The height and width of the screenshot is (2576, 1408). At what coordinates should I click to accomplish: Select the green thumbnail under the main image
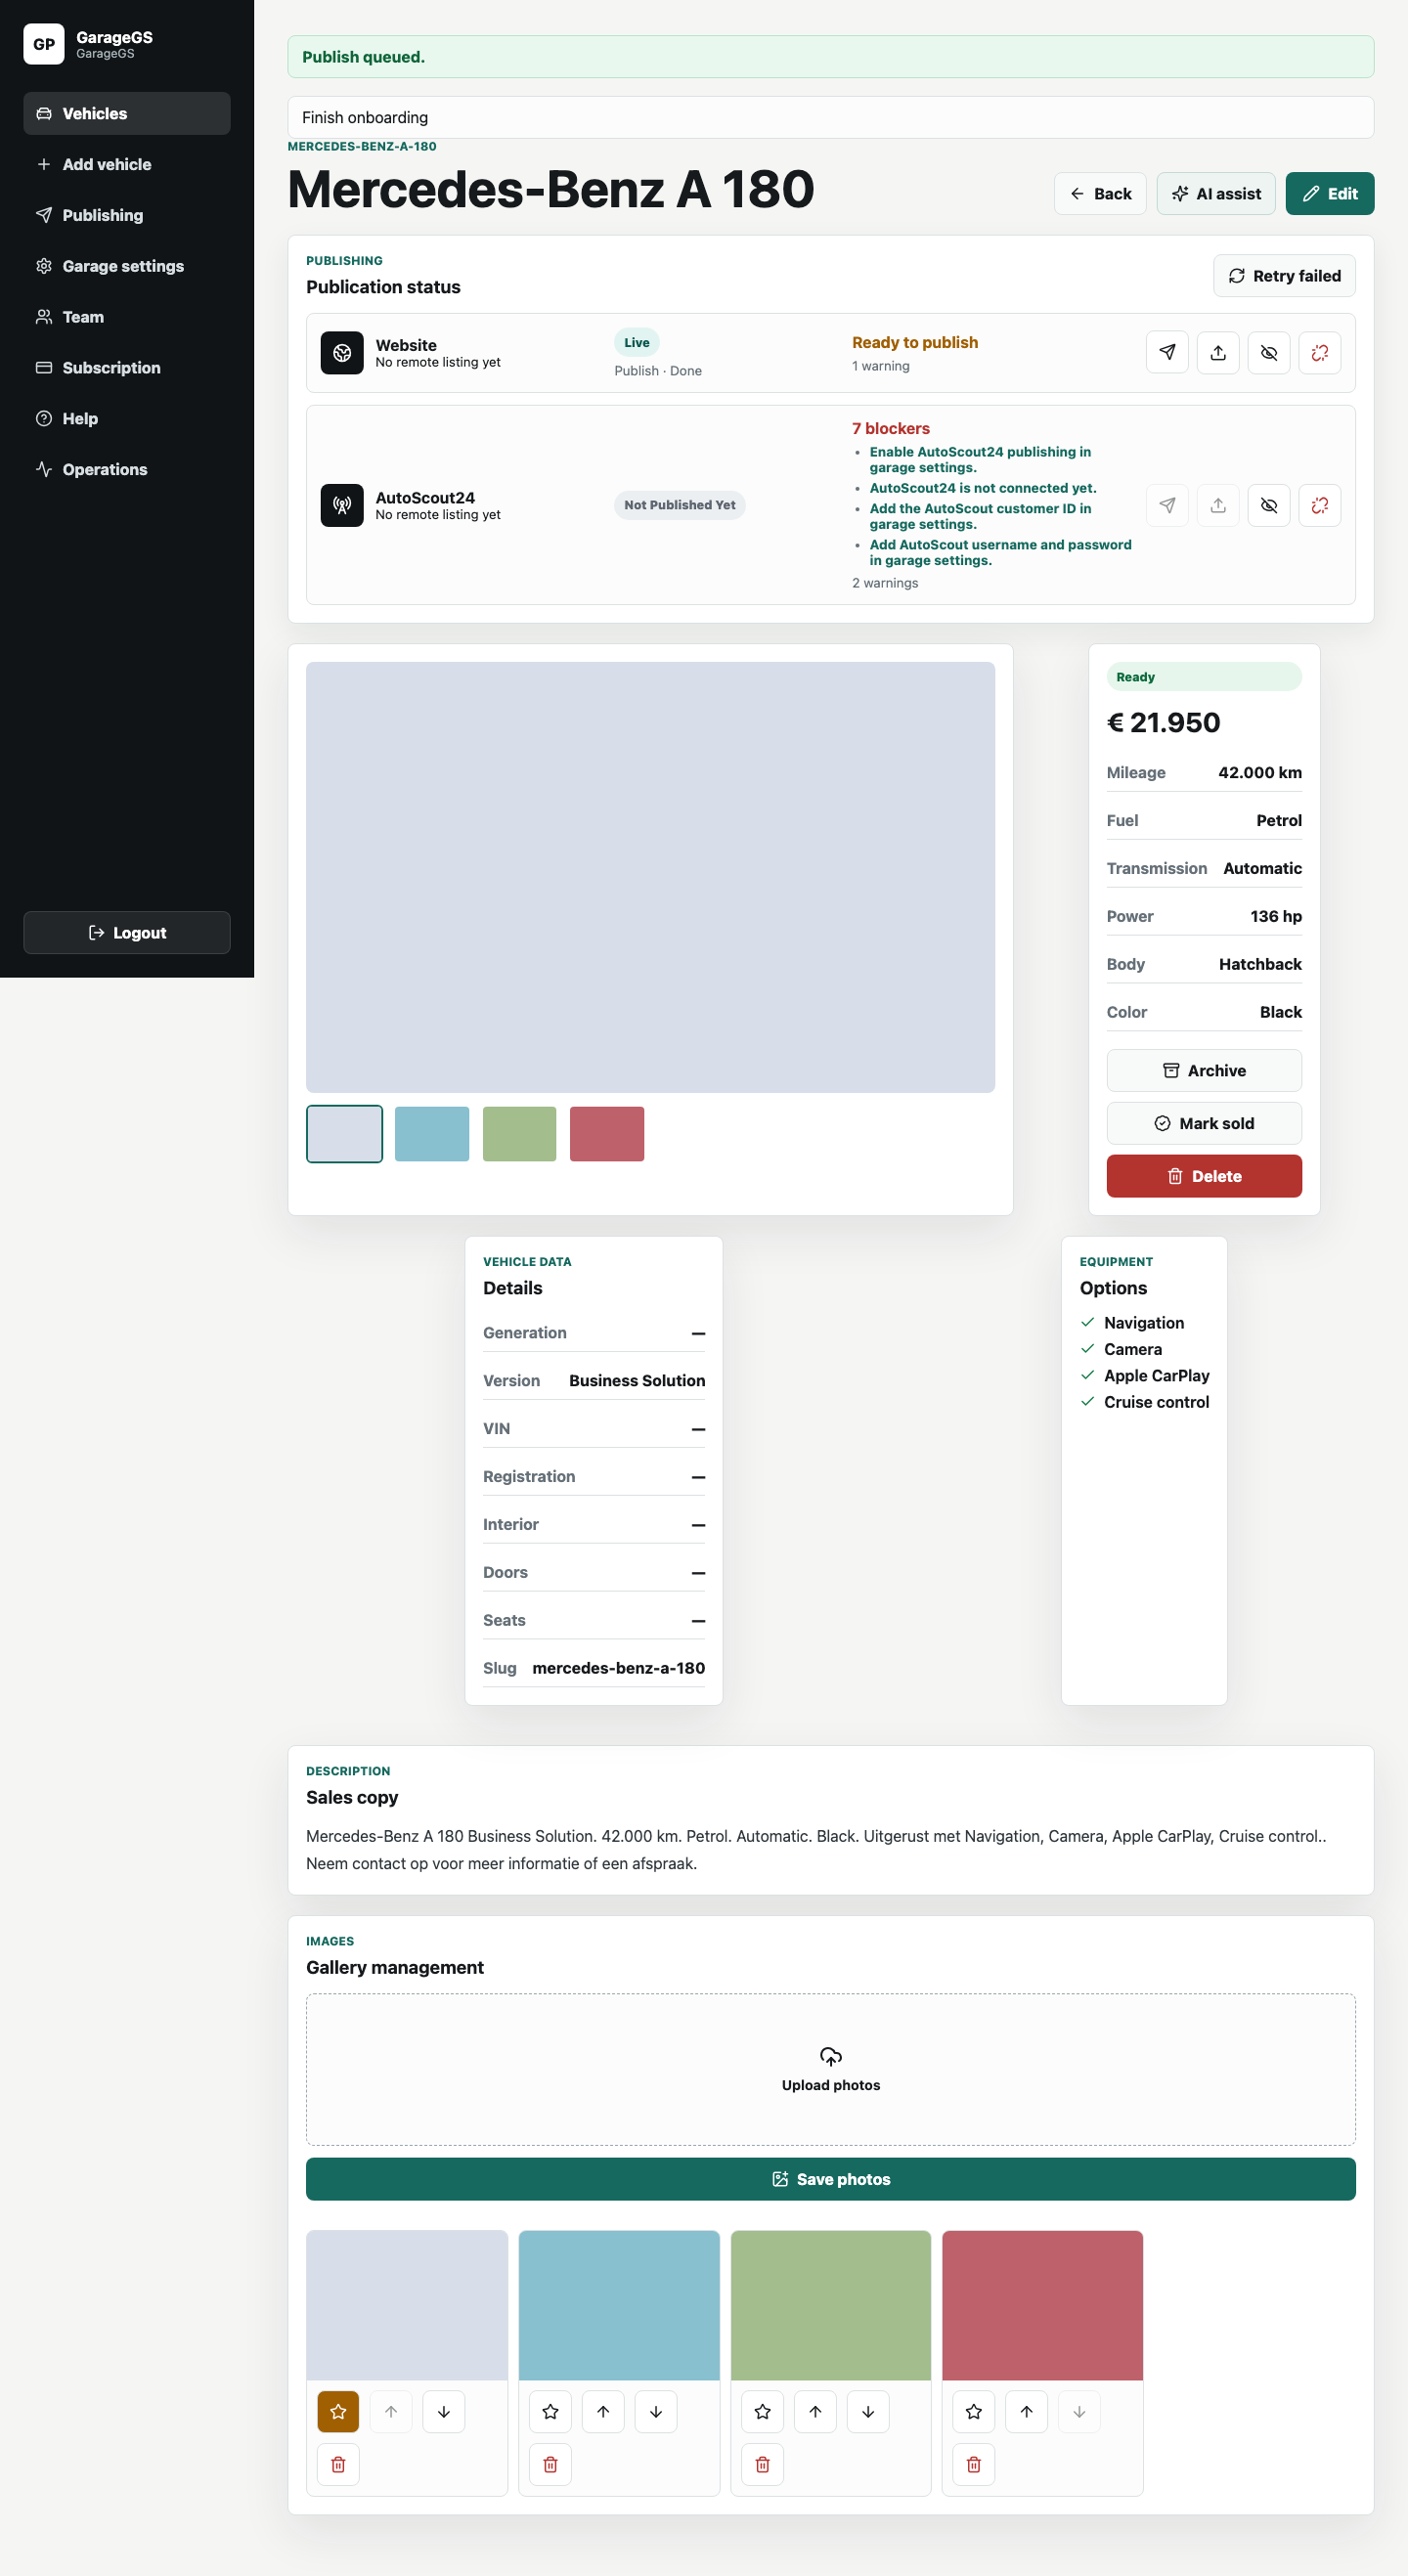(519, 1133)
